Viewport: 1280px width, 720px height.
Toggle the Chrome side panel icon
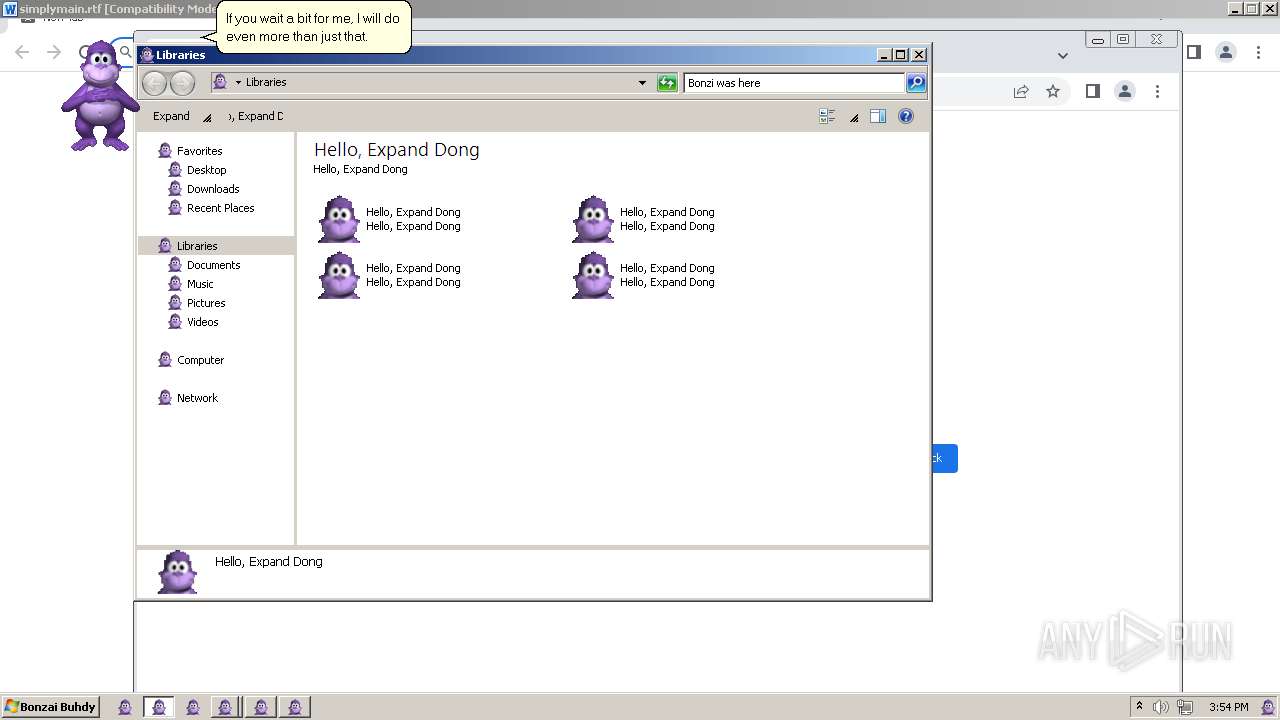(x=1092, y=91)
